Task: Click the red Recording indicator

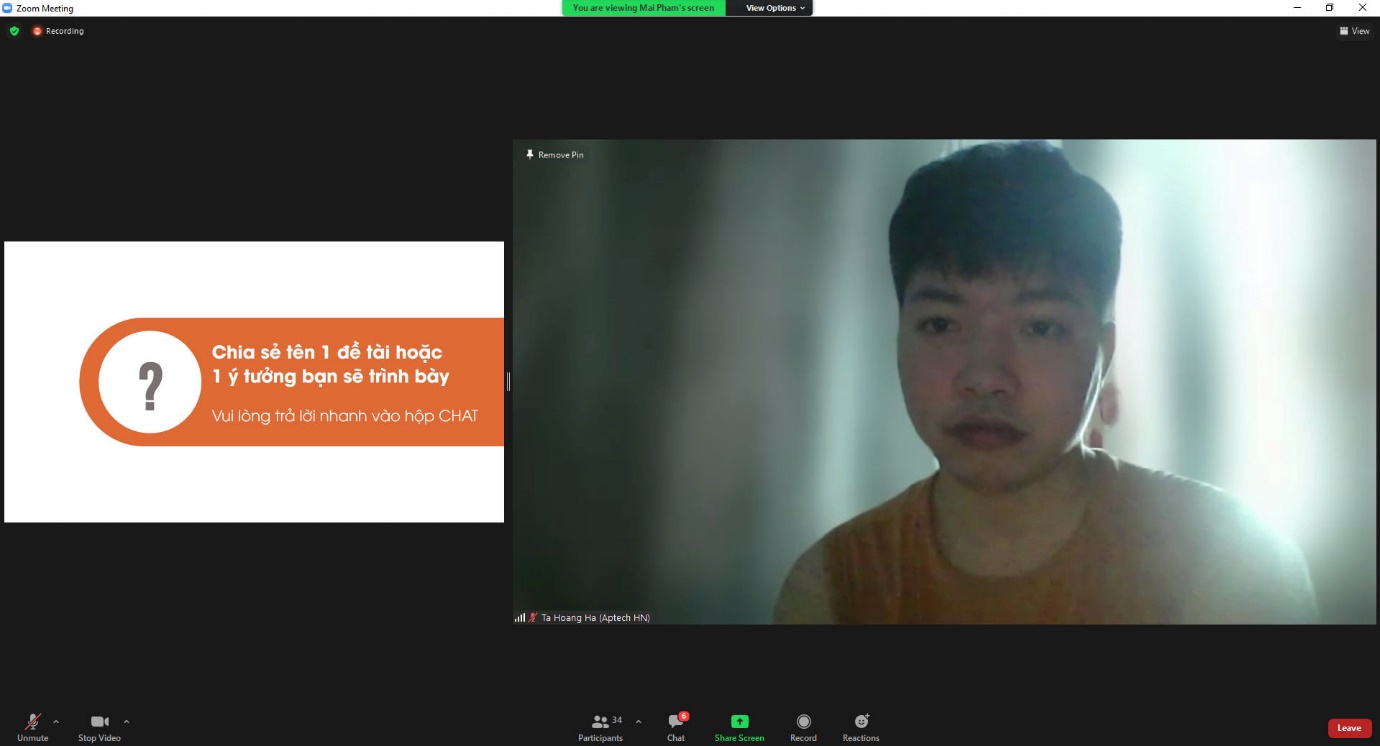Action: pyautogui.click(x=58, y=31)
